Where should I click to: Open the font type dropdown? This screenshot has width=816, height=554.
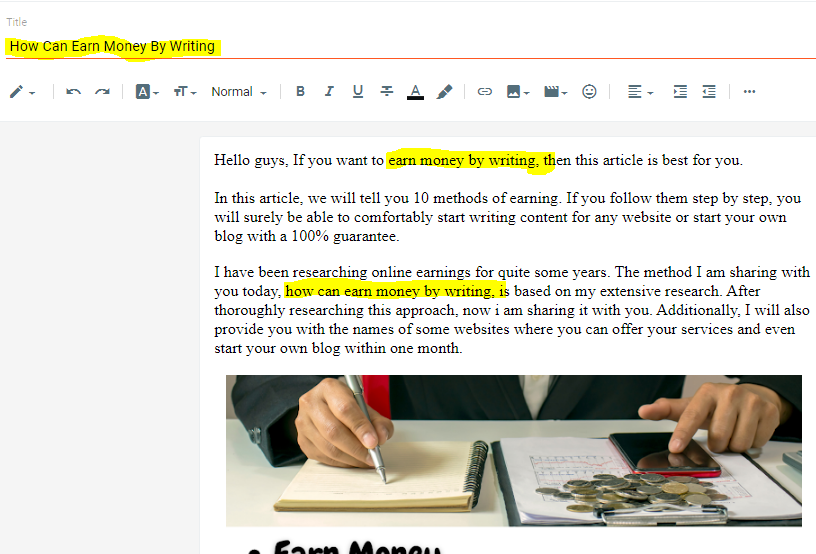click(147, 92)
